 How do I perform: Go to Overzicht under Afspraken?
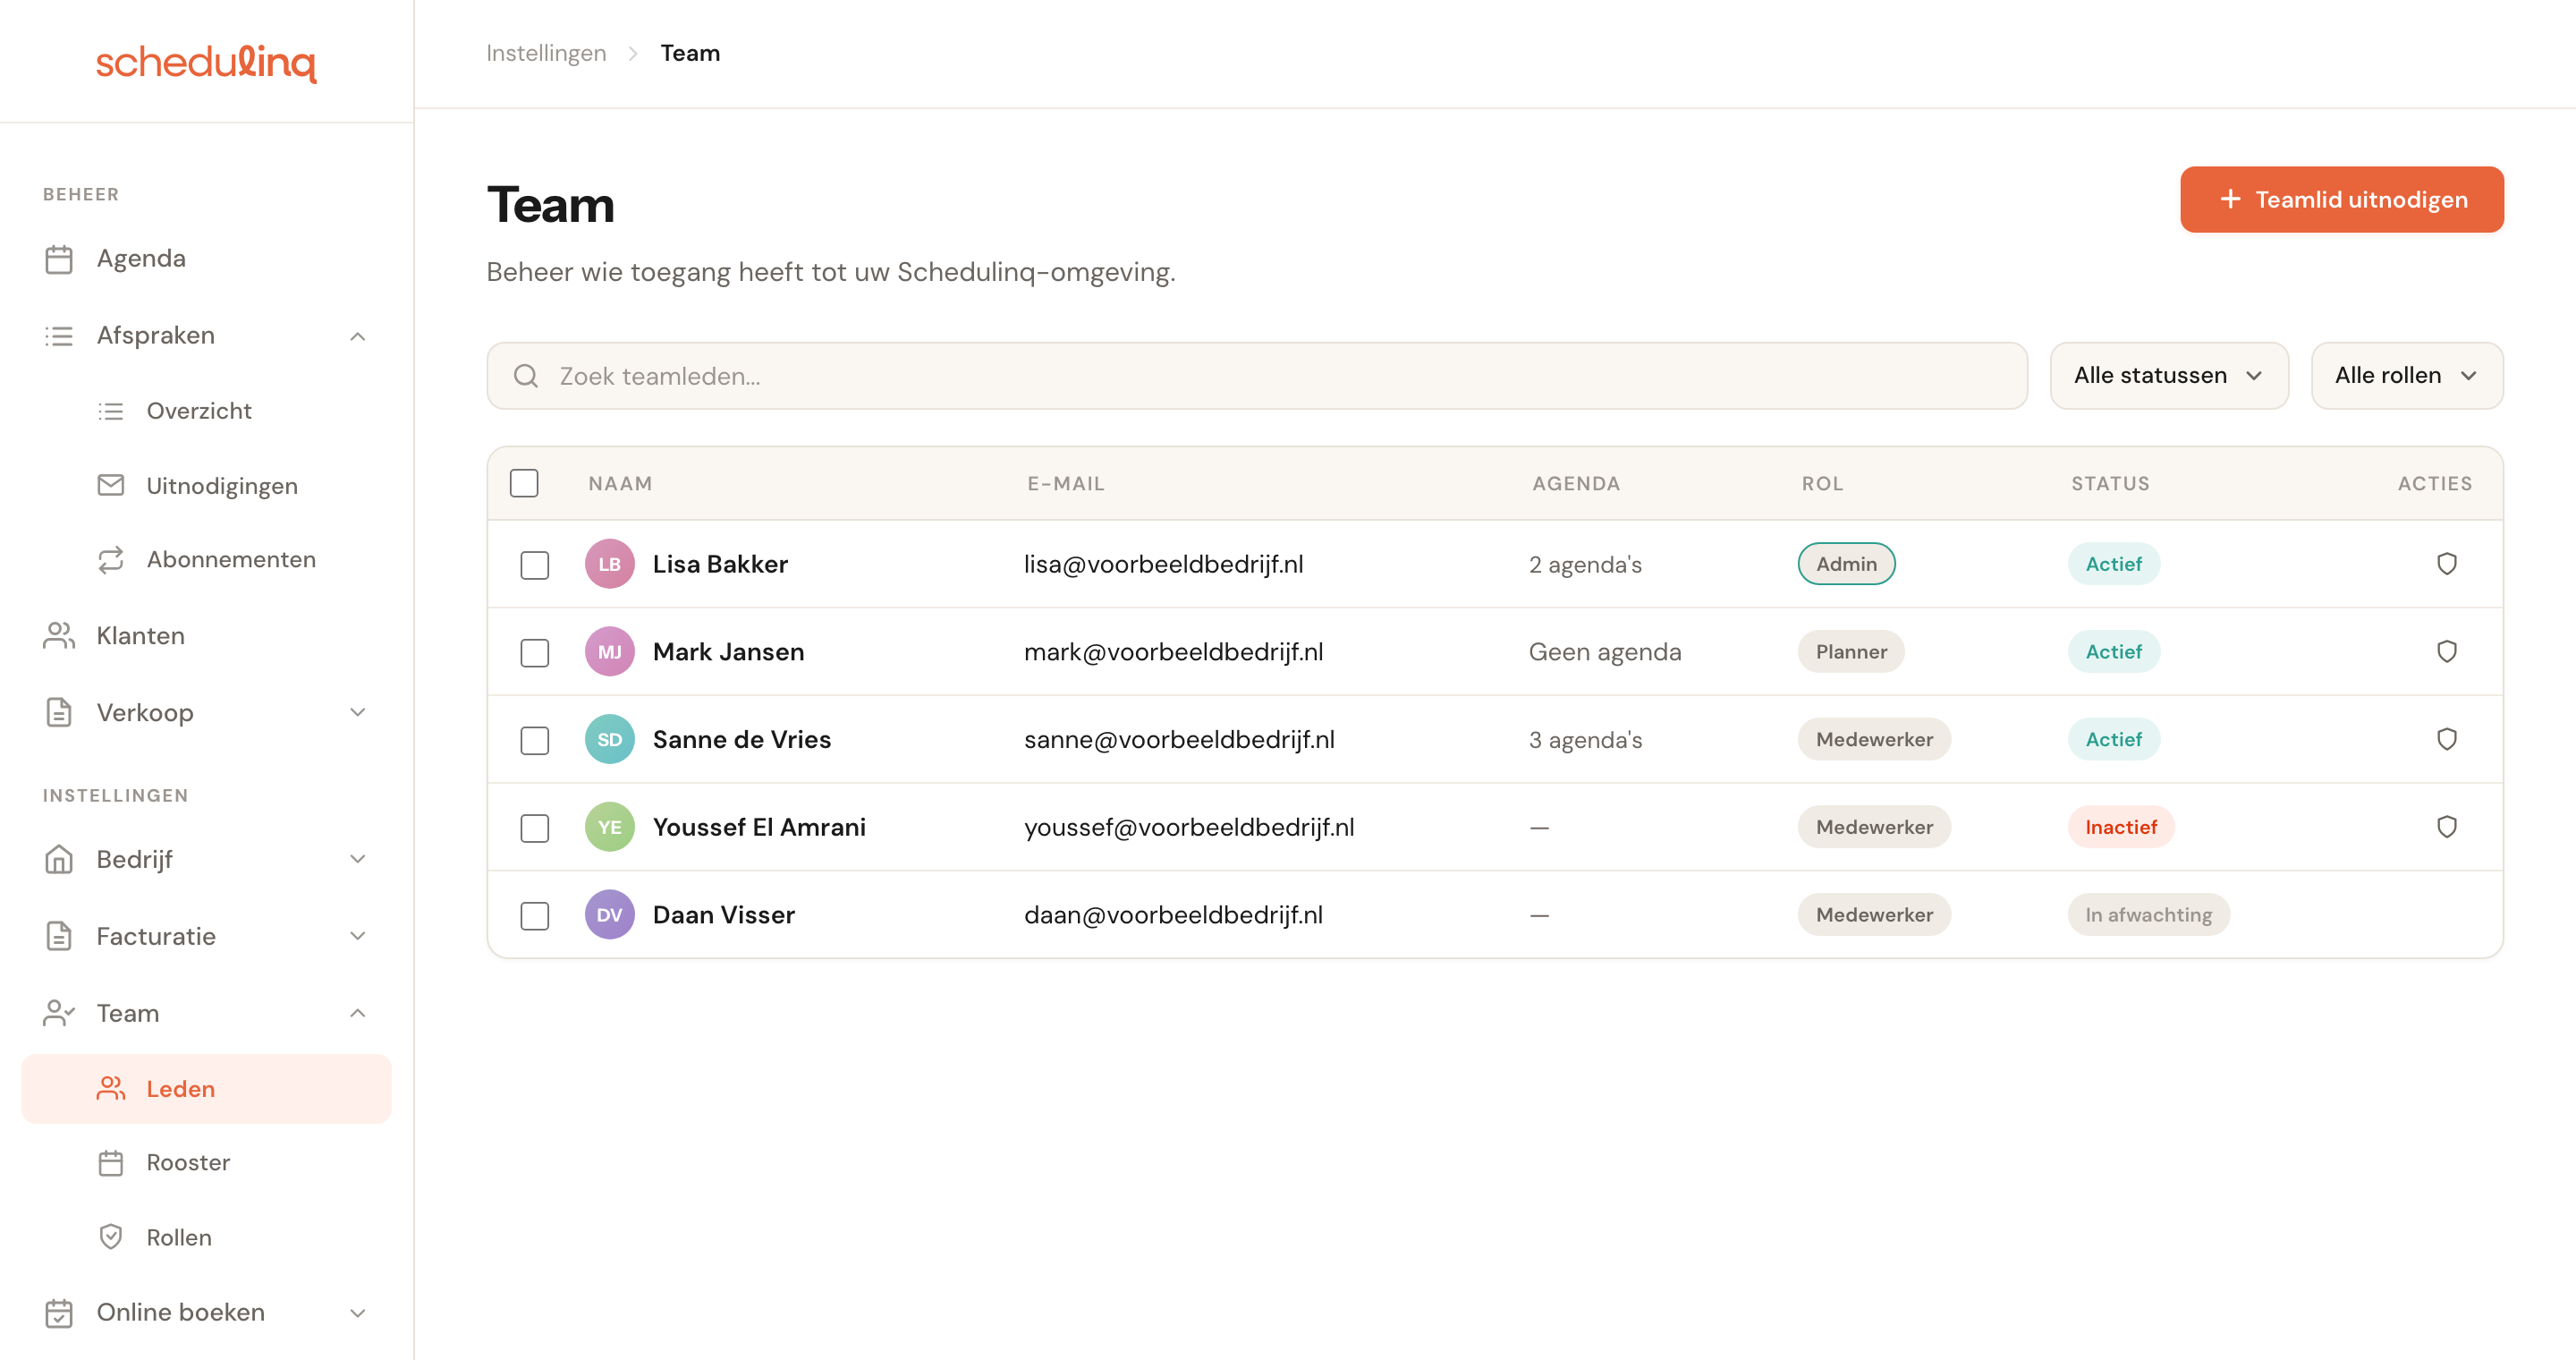click(x=206, y=411)
